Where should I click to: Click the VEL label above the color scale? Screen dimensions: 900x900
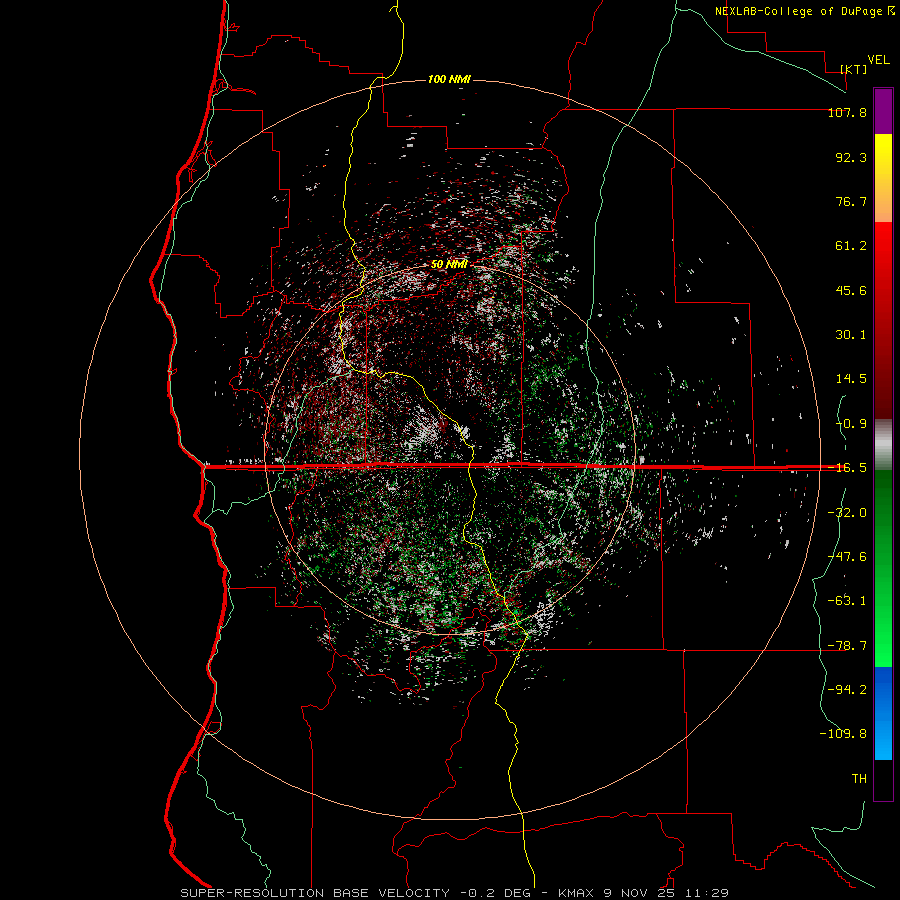click(879, 59)
